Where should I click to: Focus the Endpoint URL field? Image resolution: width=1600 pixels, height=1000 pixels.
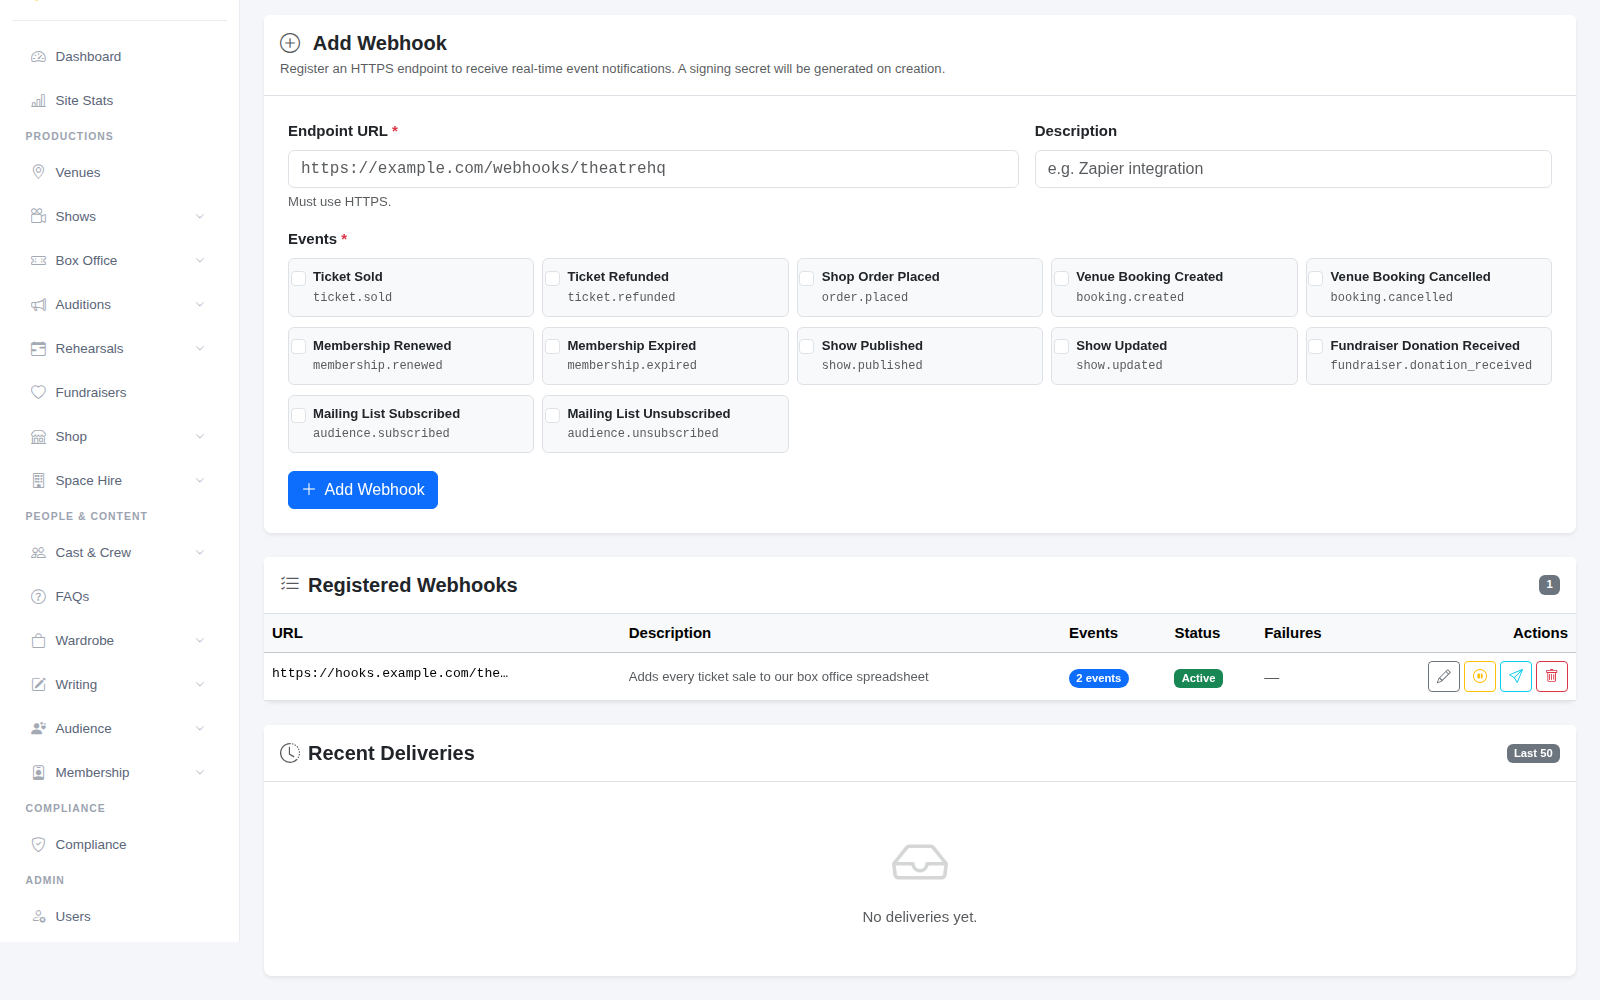(x=653, y=169)
